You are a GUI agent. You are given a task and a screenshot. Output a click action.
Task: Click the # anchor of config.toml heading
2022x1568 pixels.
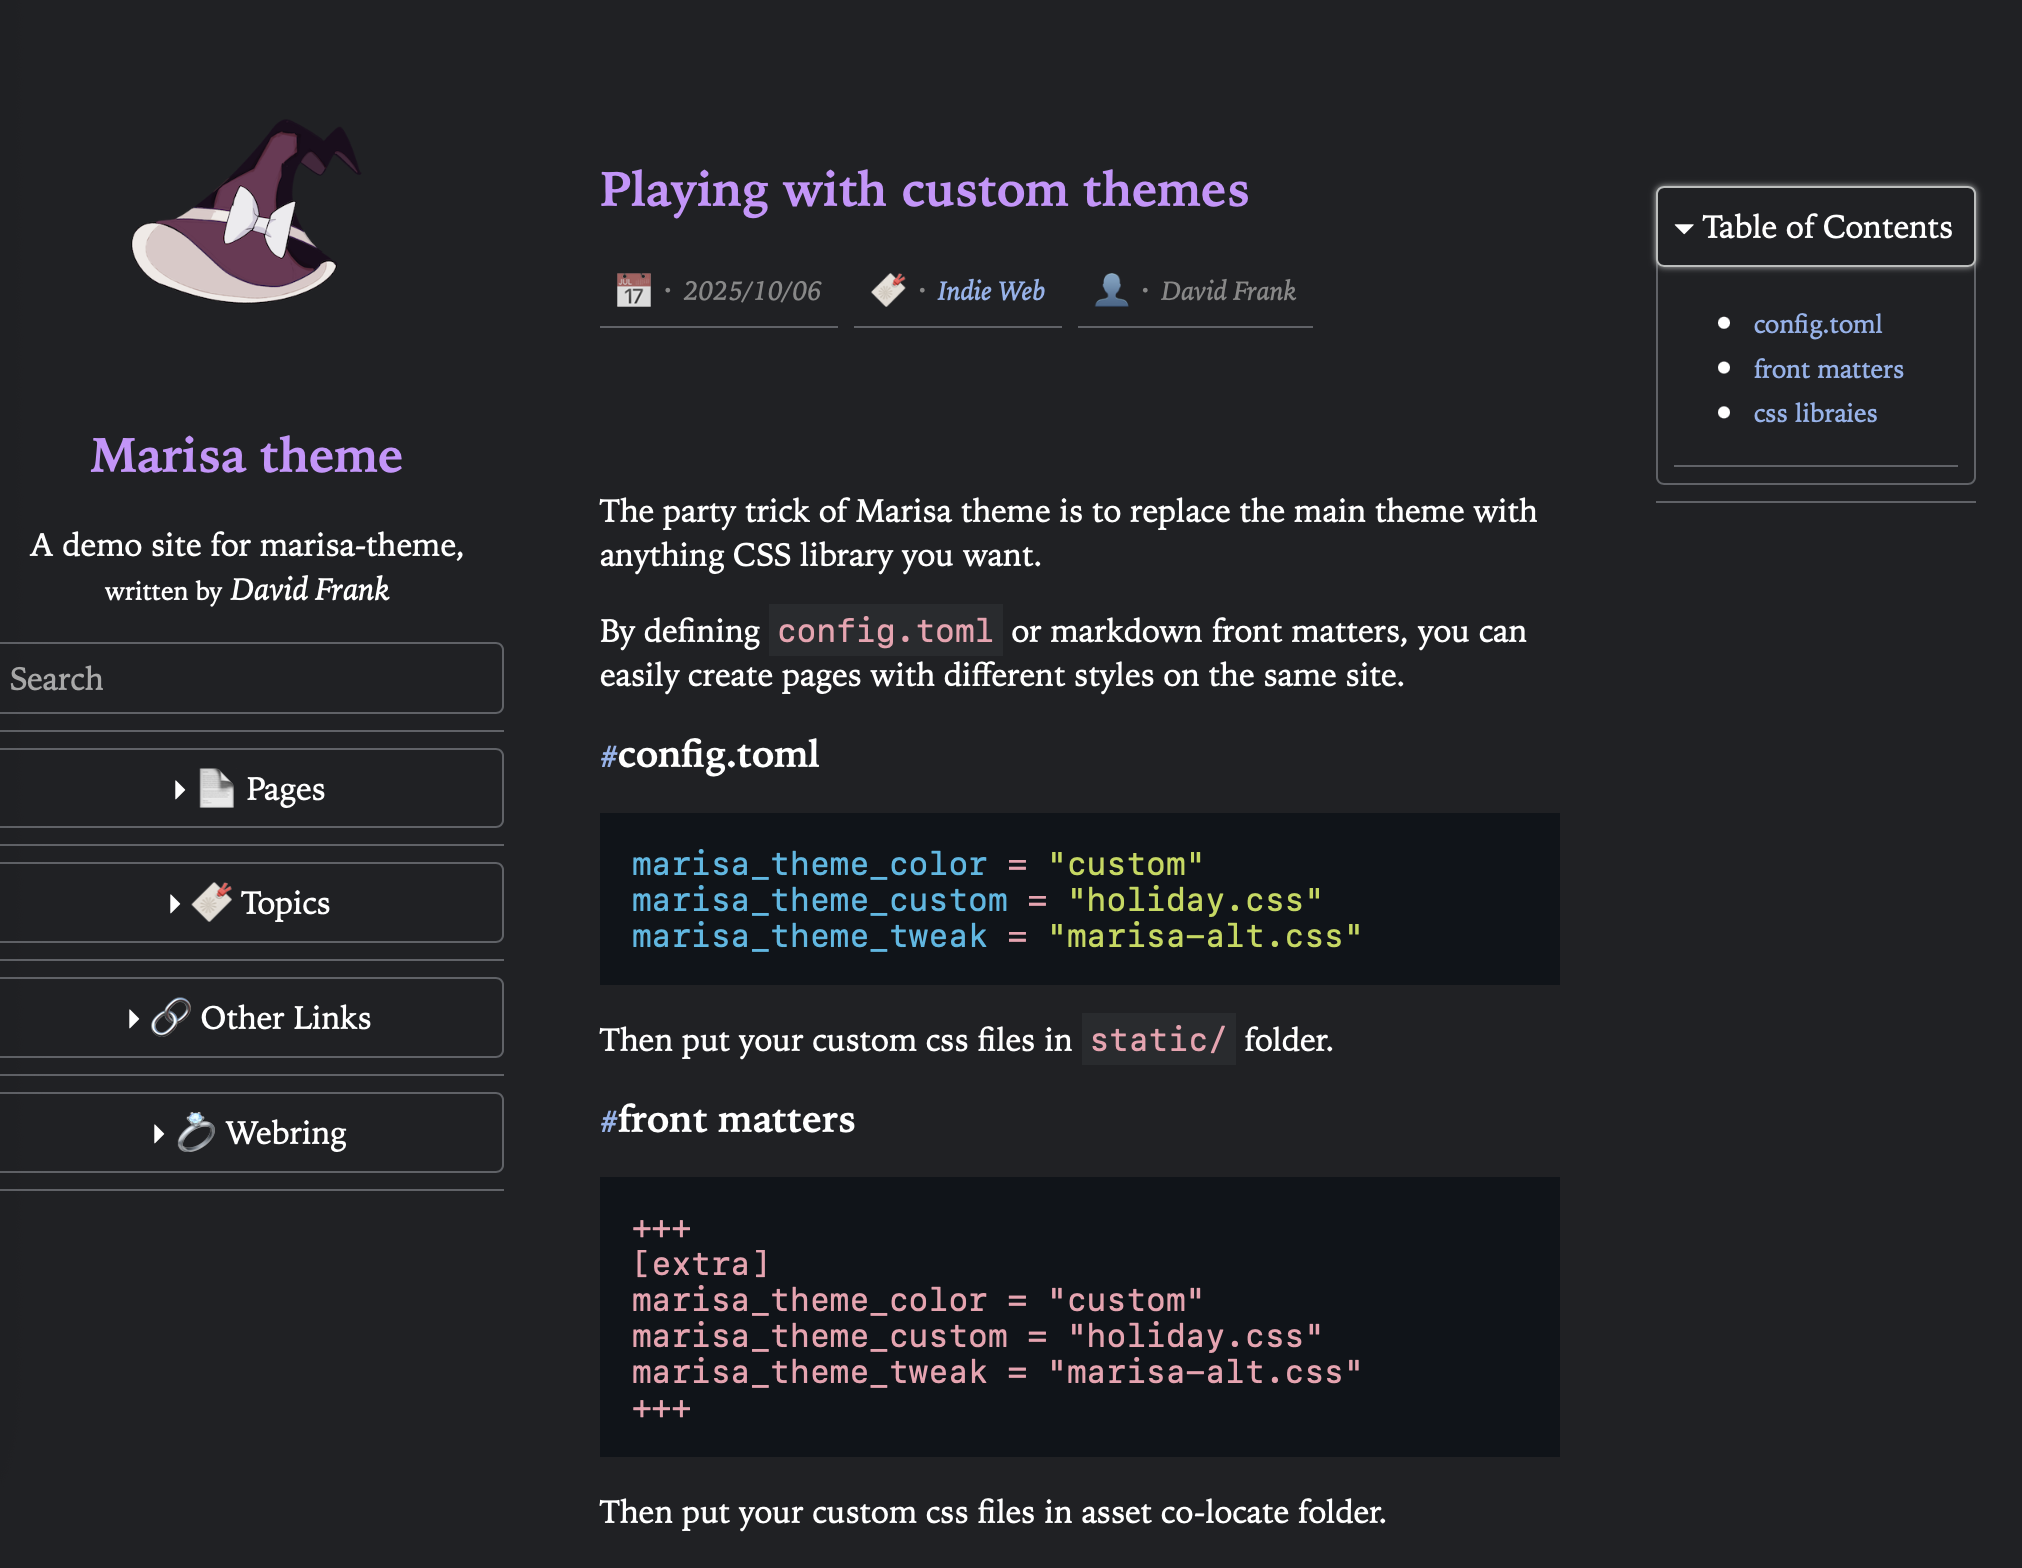[608, 756]
